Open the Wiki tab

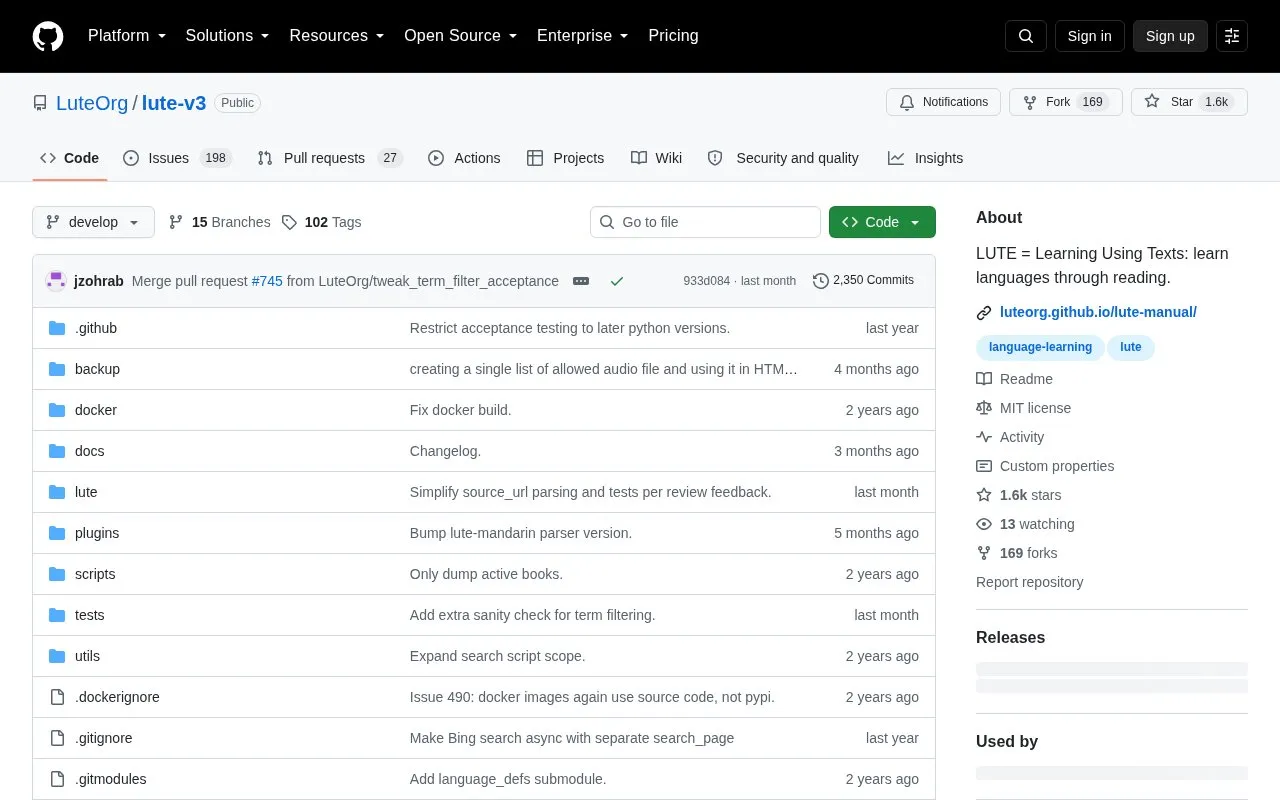(x=657, y=158)
